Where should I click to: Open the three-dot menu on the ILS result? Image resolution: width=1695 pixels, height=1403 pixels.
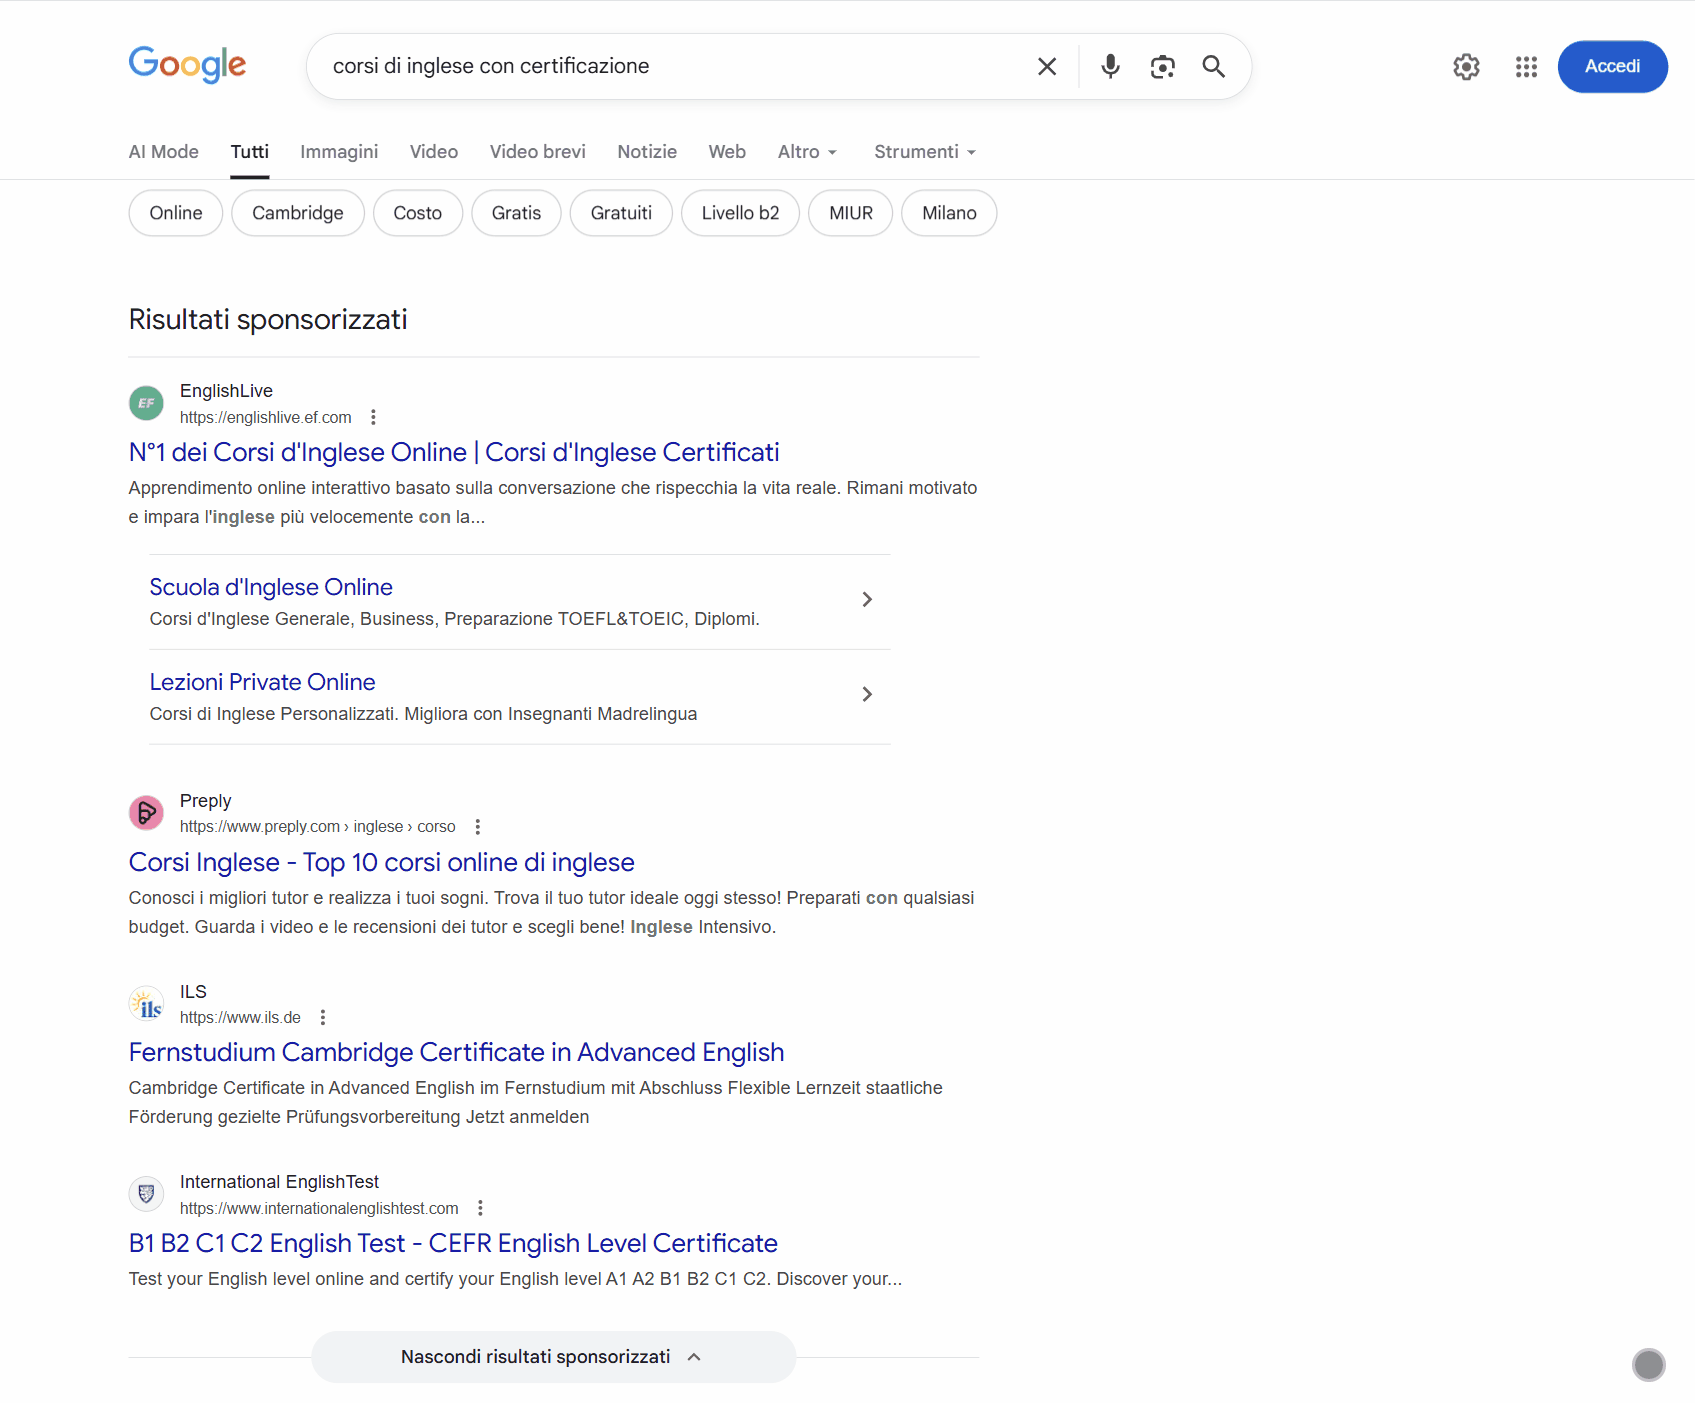pos(322,1016)
